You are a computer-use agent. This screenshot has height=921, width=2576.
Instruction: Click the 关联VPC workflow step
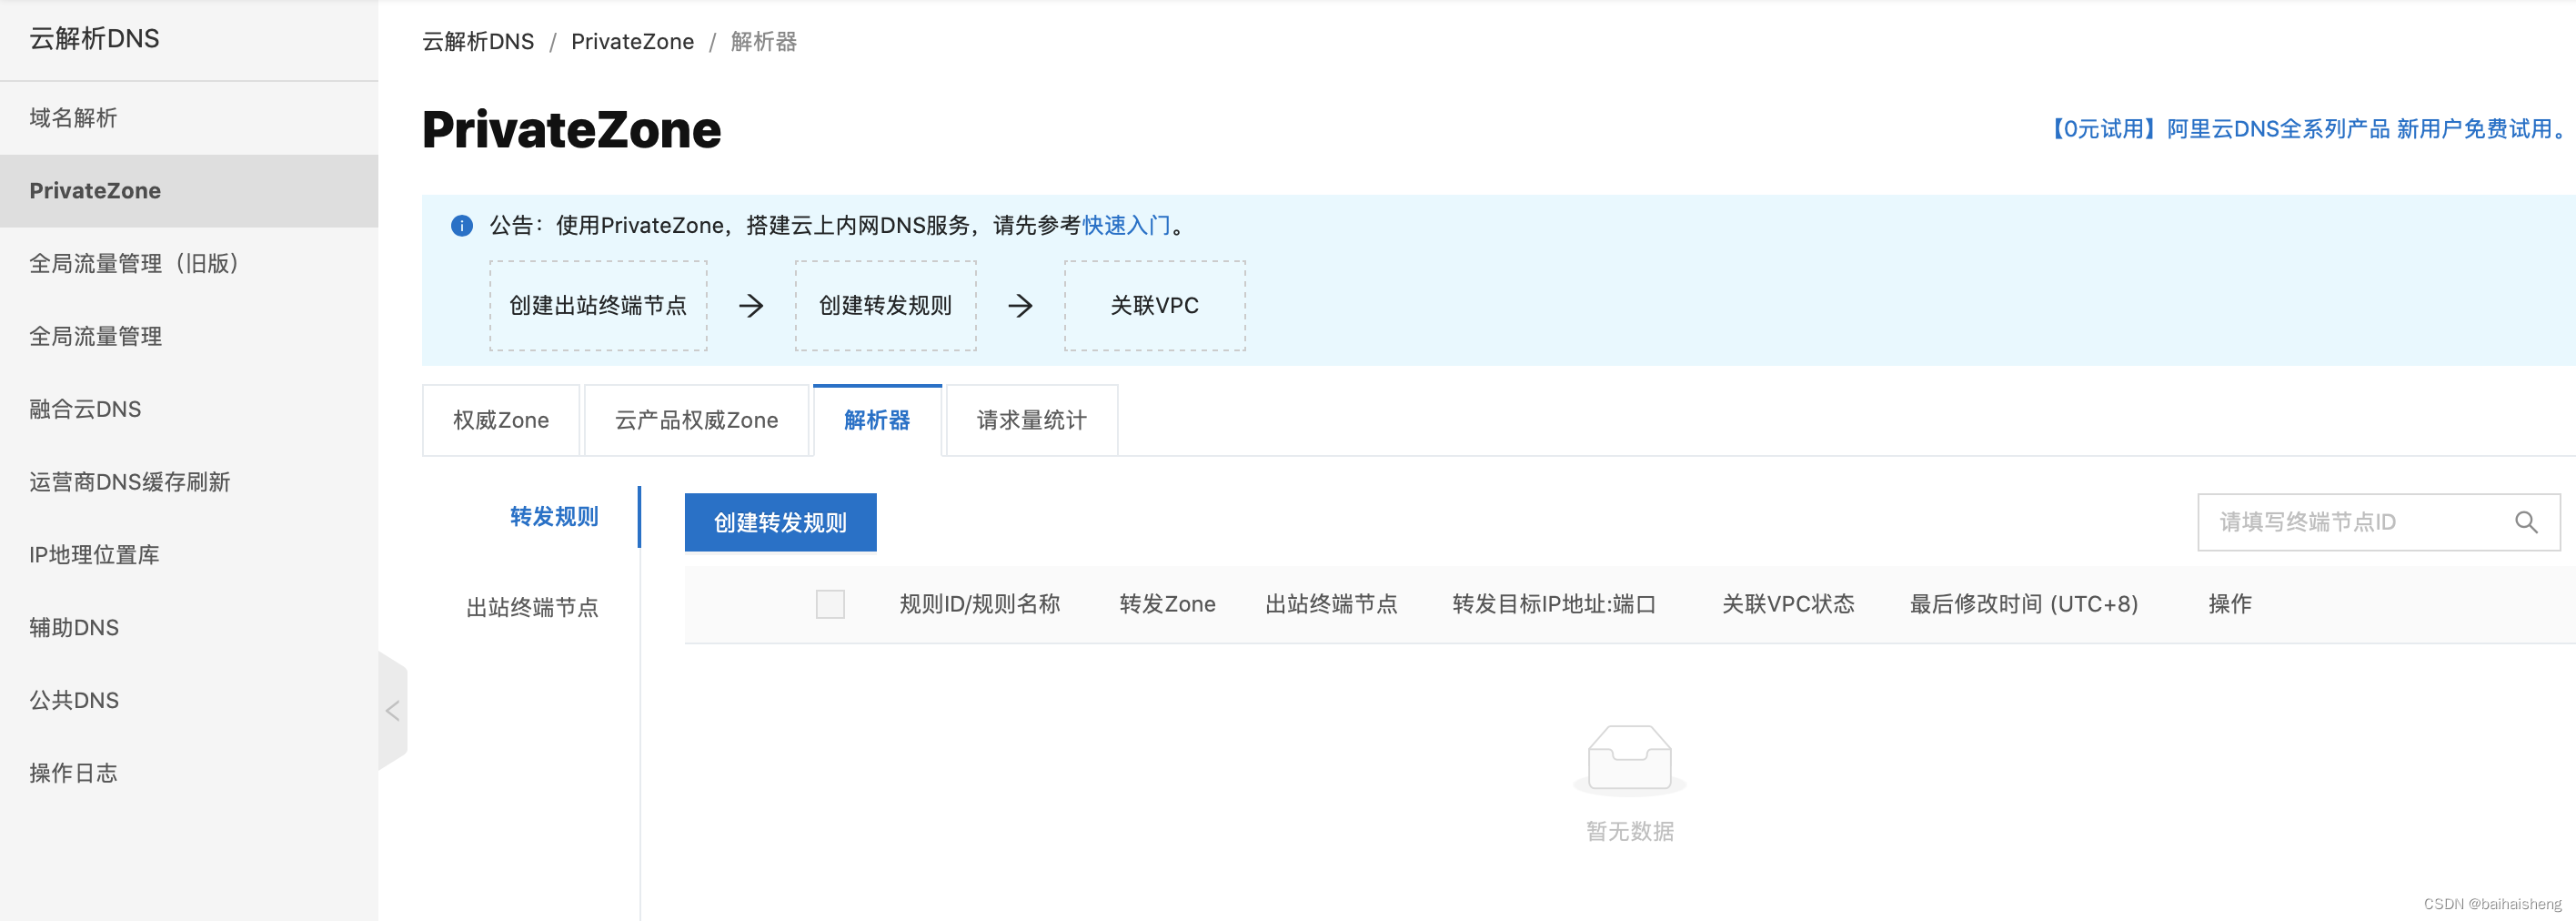(1154, 305)
